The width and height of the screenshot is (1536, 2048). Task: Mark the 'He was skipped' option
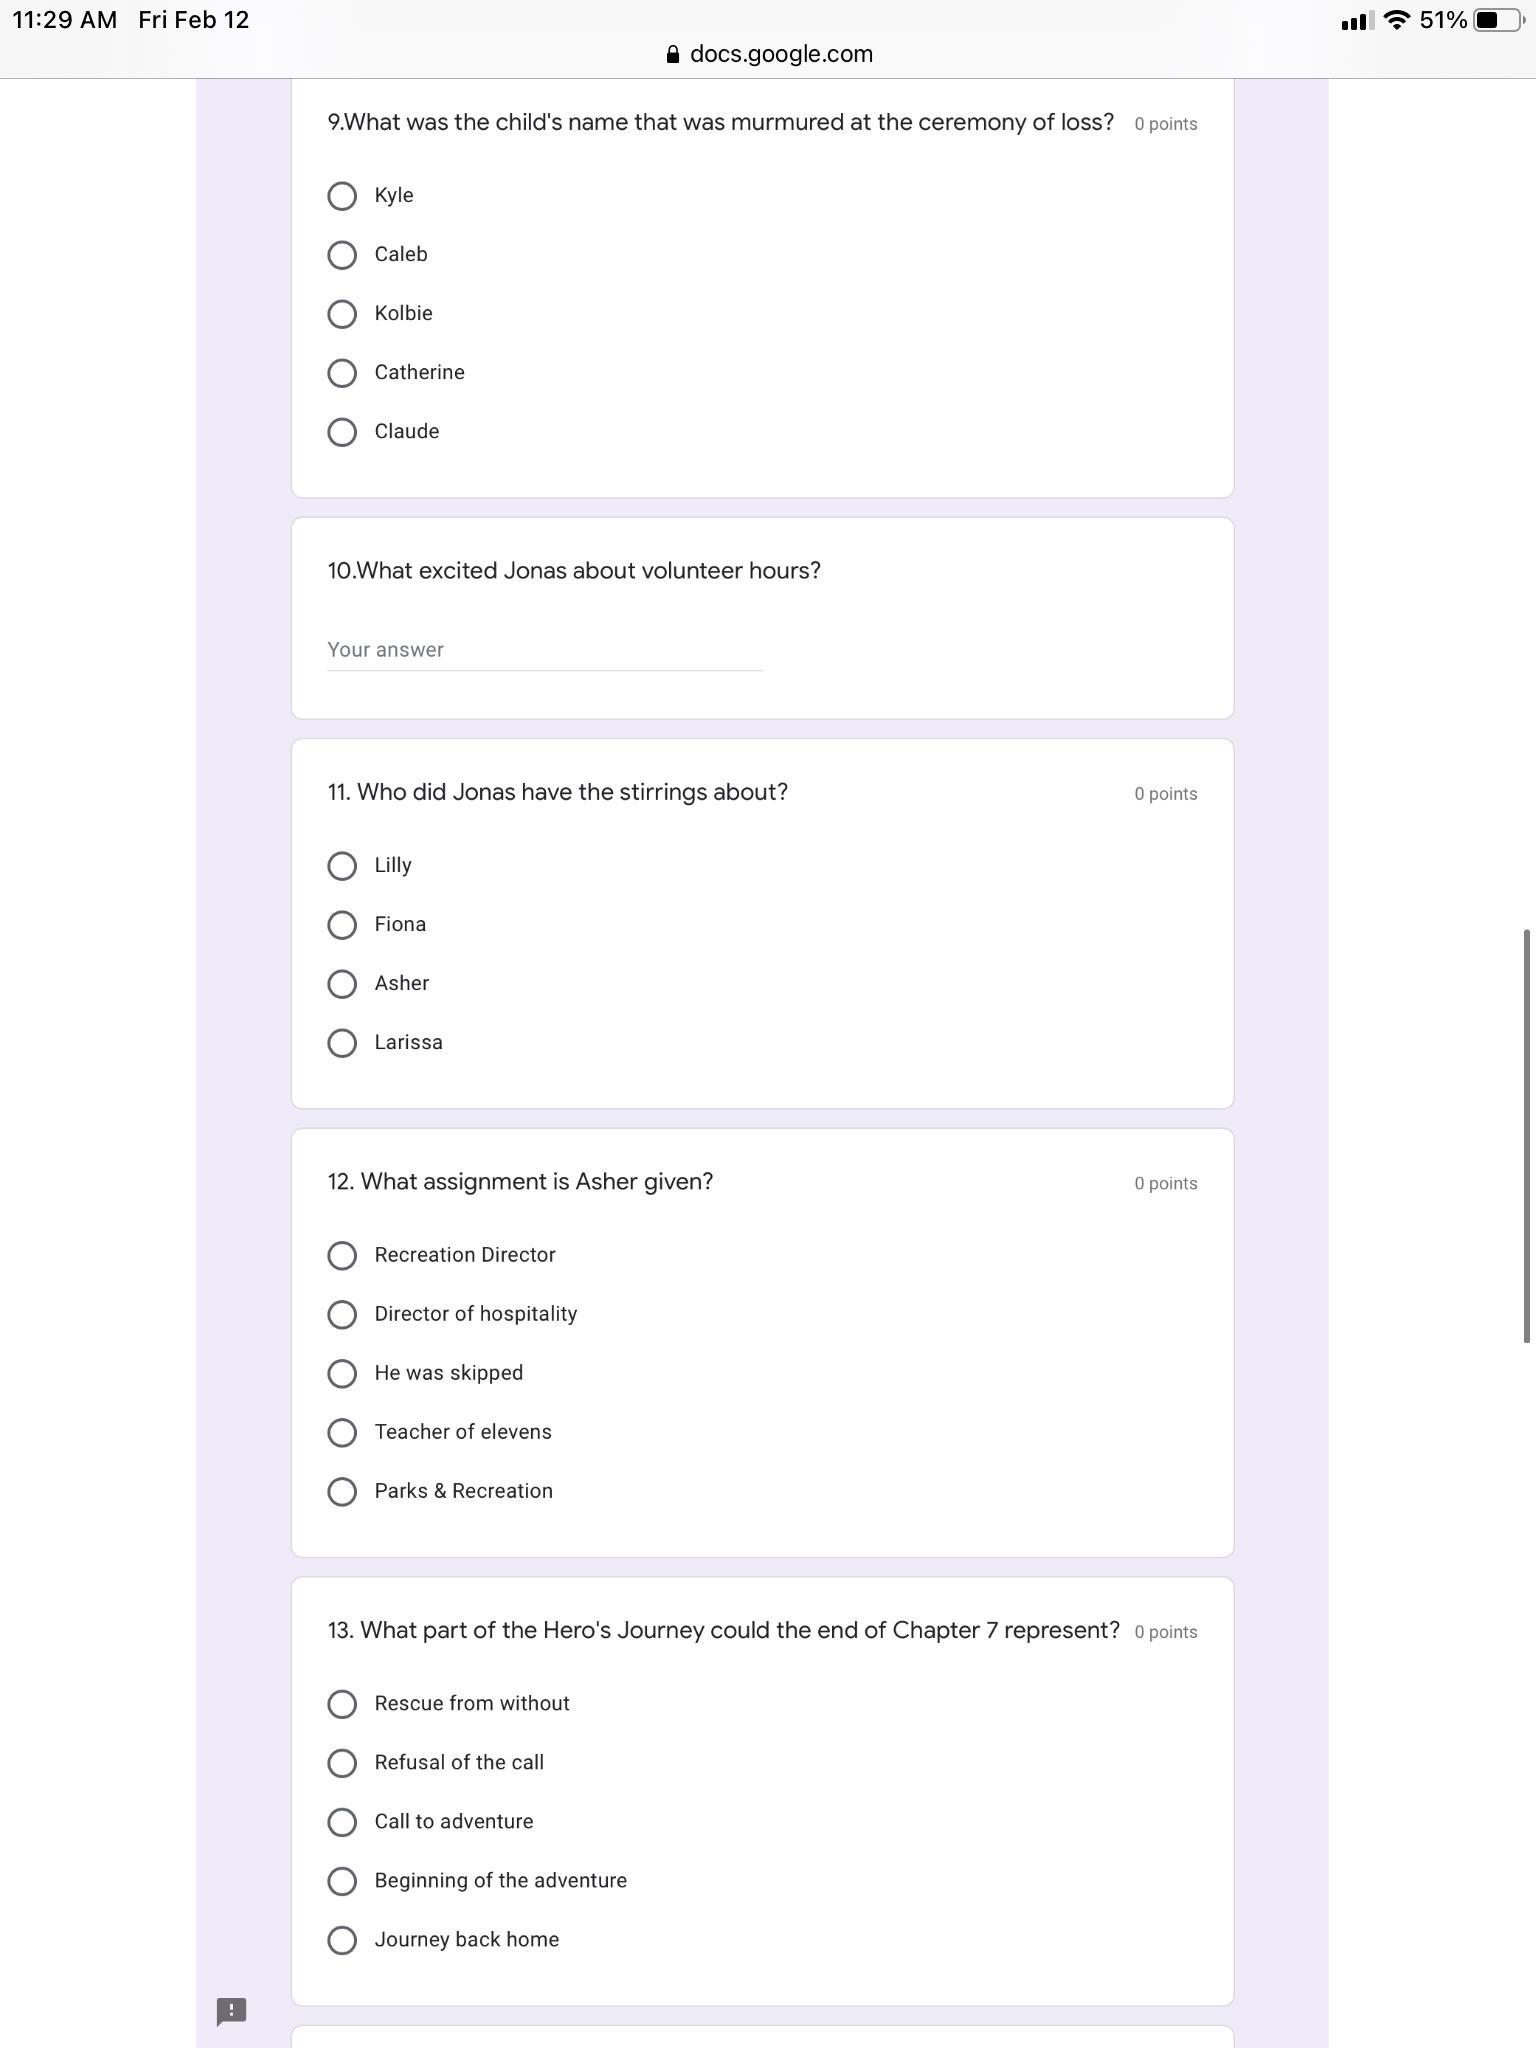[342, 1373]
